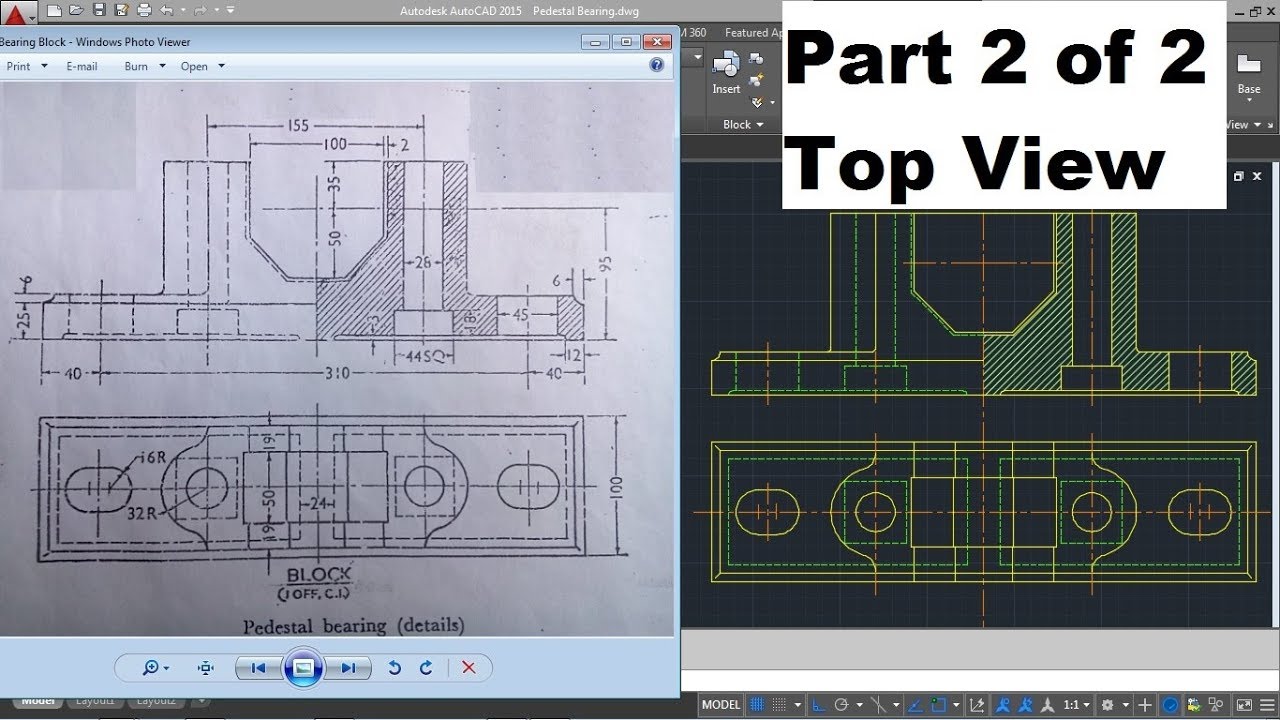Click the Undo arrow in AutoCAD toolbar
The width and height of the screenshot is (1280, 720).
(166, 11)
